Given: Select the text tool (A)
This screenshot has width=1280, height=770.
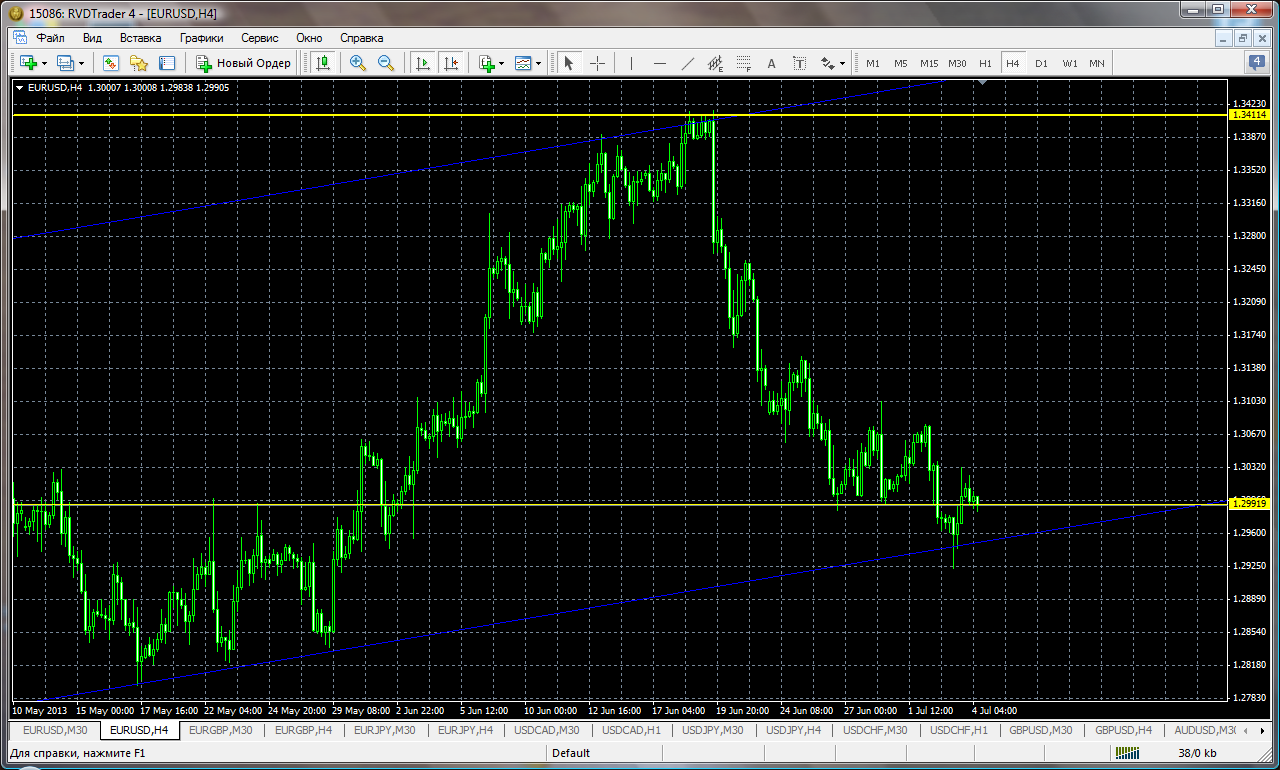Looking at the screenshot, I should (771, 63).
